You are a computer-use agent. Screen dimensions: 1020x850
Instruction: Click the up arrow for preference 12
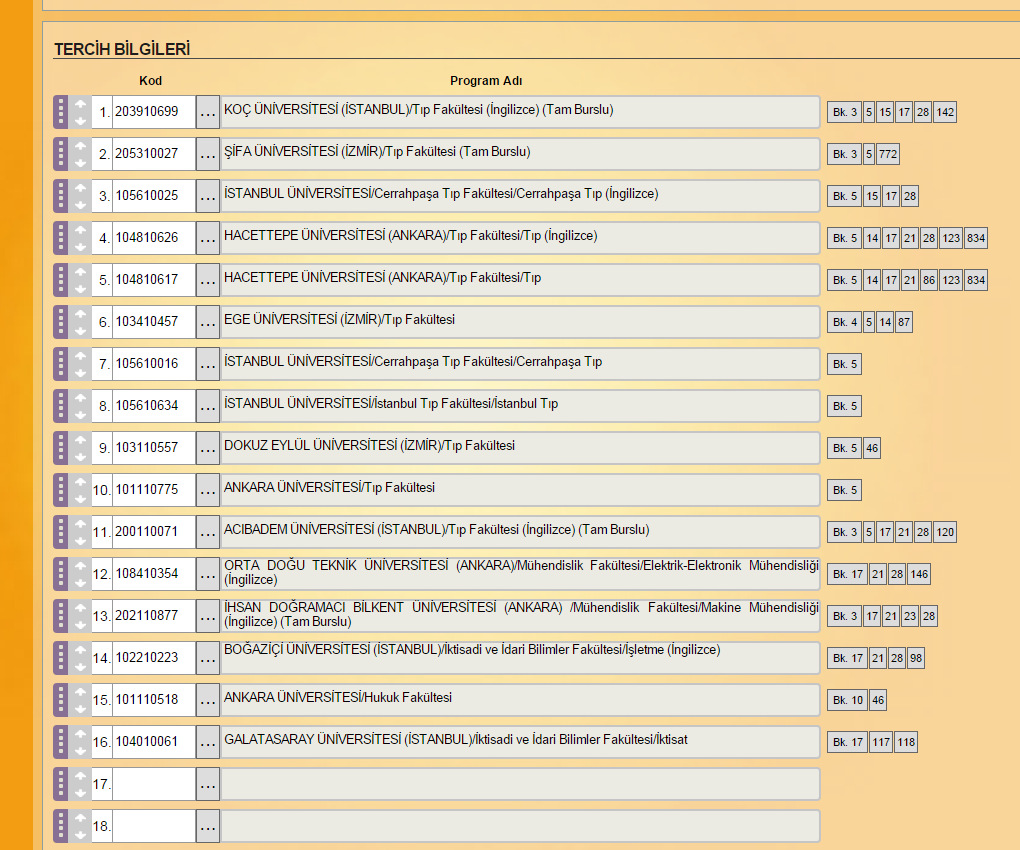click(x=81, y=566)
